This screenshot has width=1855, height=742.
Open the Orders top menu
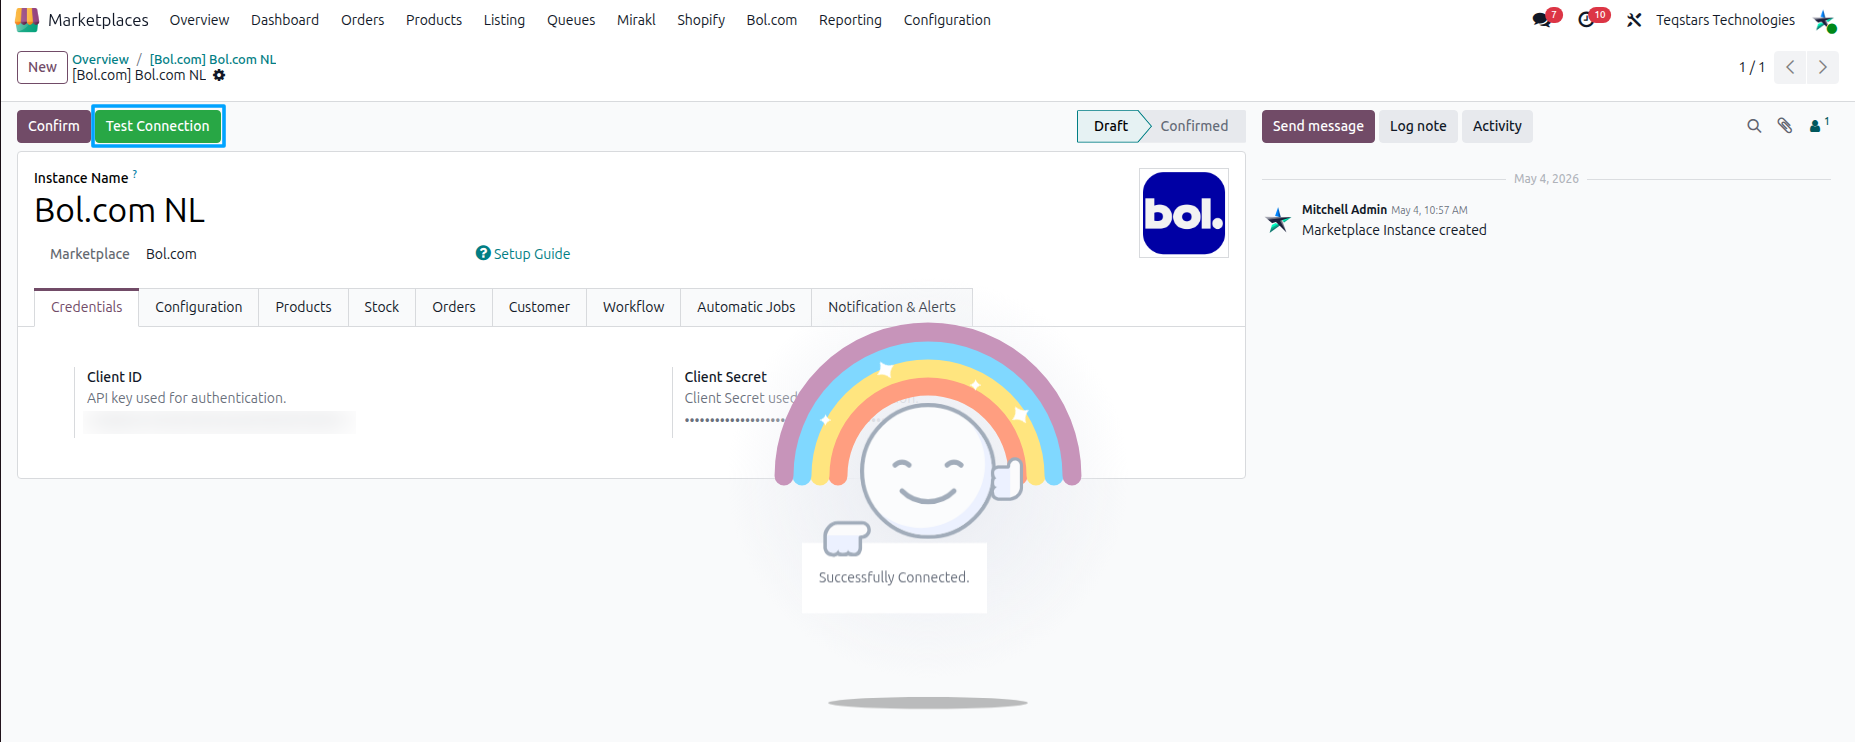[x=362, y=20]
